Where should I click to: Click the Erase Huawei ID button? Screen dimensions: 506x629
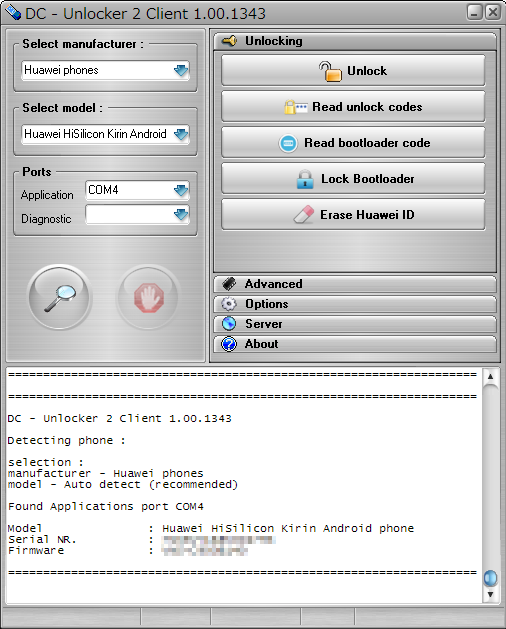(353, 215)
